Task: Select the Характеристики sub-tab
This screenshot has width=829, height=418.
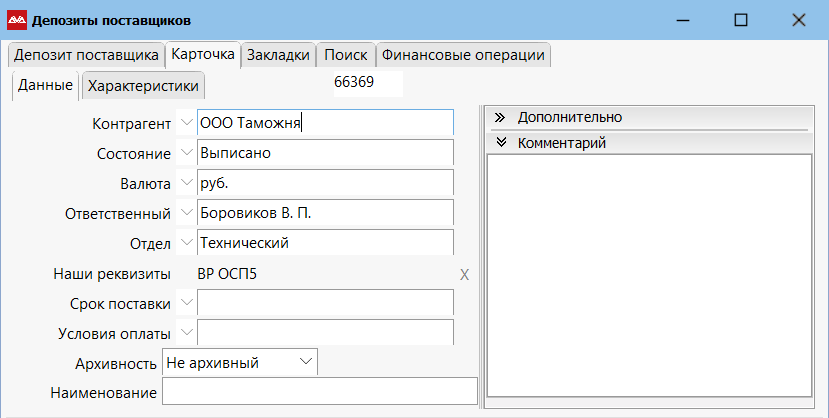Action: coord(144,86)
